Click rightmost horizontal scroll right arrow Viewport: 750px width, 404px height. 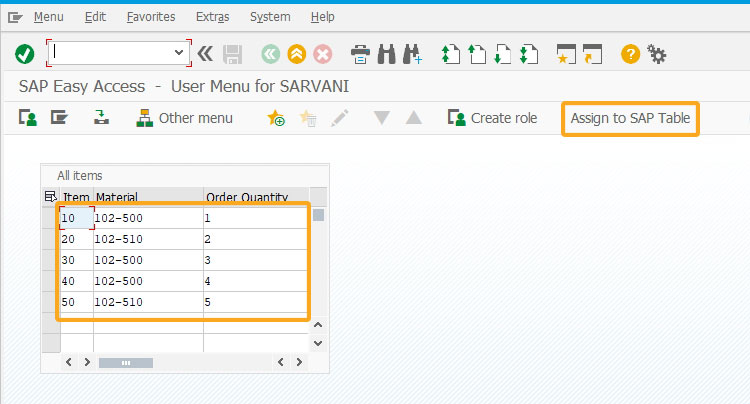click(299, 362)
